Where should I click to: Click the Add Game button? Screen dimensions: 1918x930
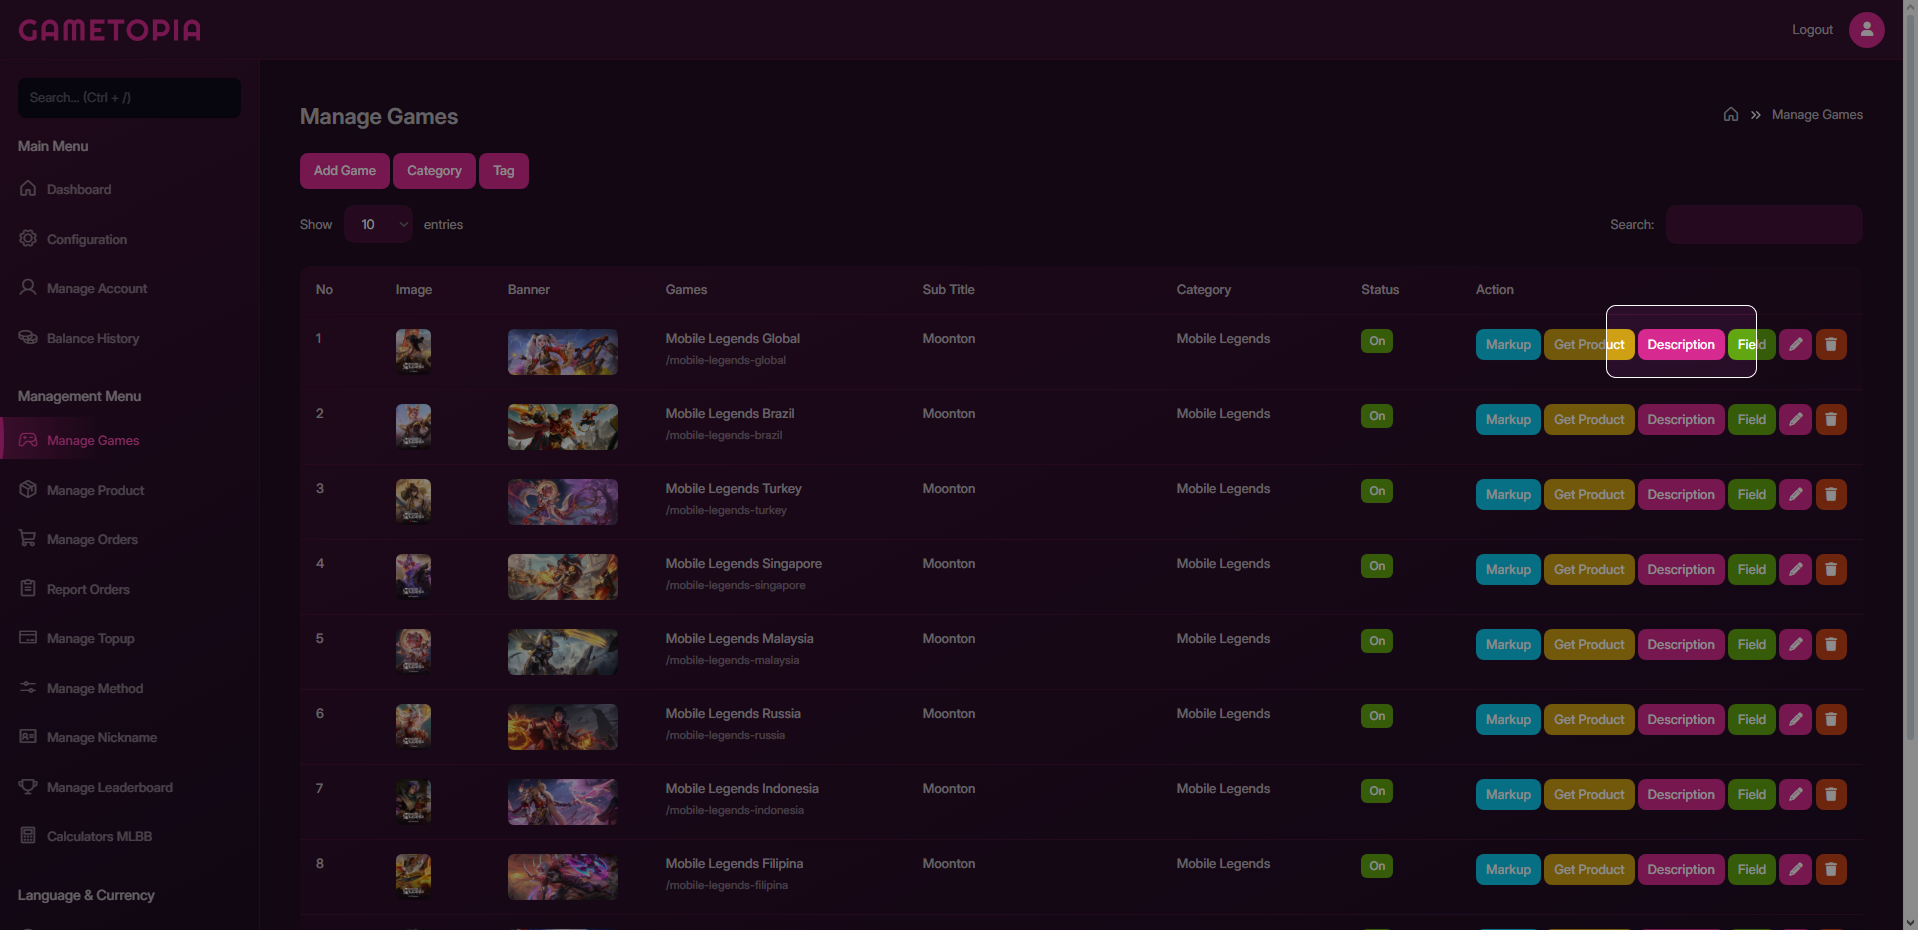point(345,171)
